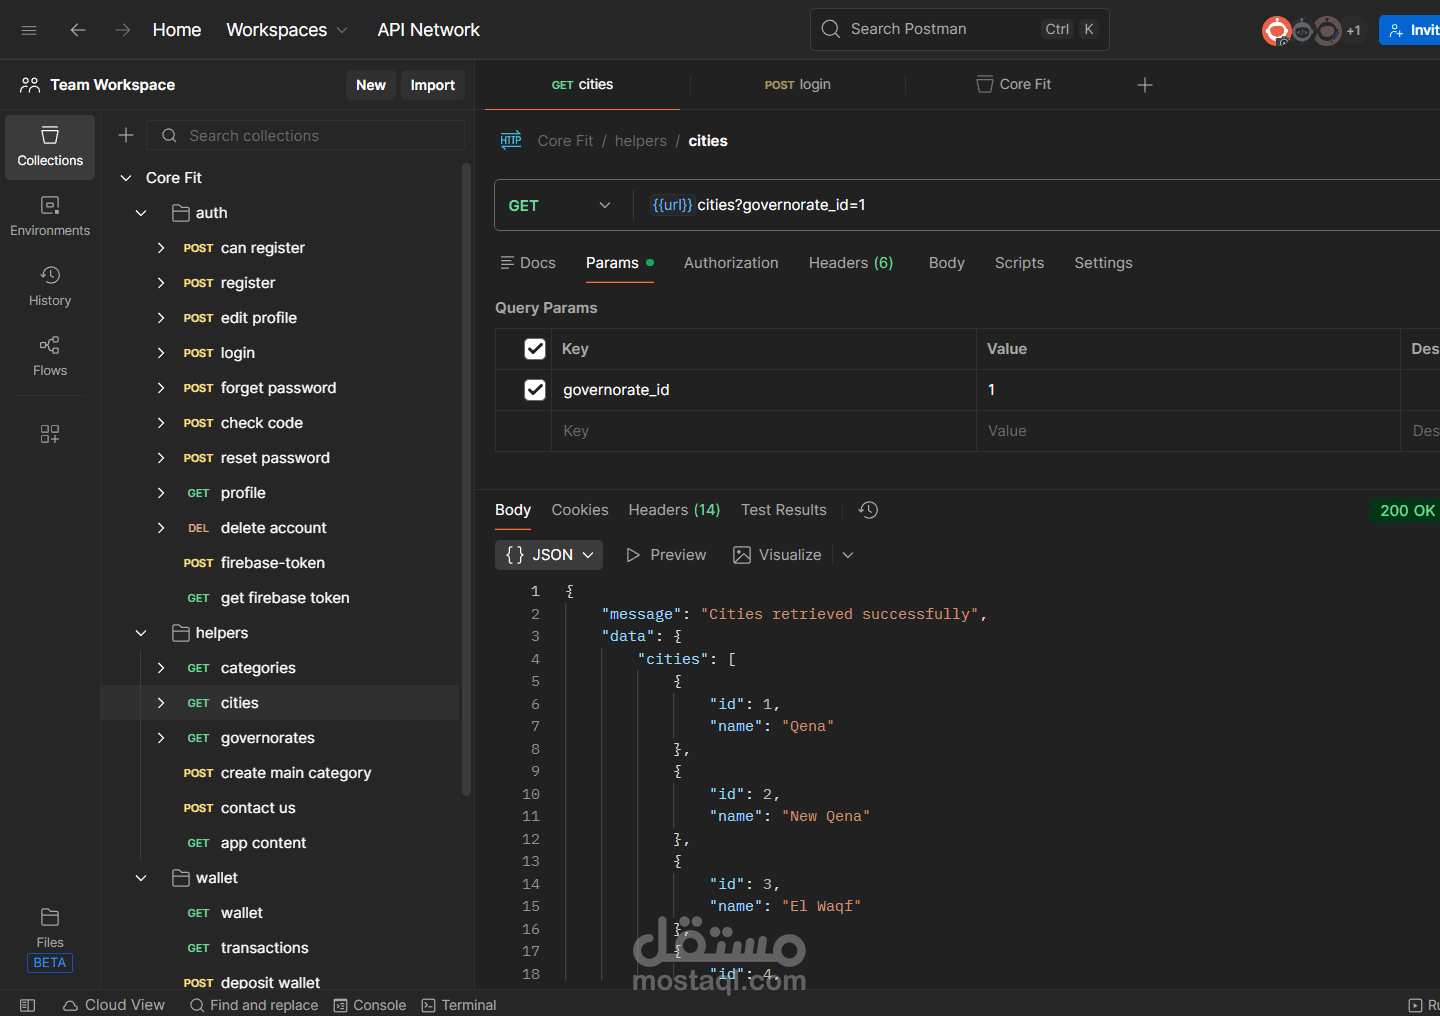This screenshot has width=1440, height=1016.
Task: View response Headers (14) tab
Action: pyautogui.click(x=674, y=510)
